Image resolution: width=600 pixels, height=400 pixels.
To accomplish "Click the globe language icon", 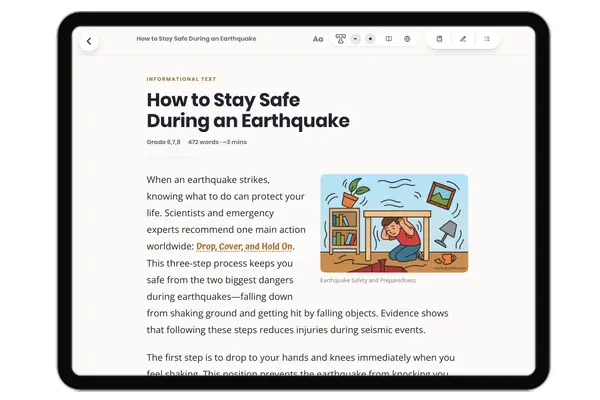I will (407, 39).
